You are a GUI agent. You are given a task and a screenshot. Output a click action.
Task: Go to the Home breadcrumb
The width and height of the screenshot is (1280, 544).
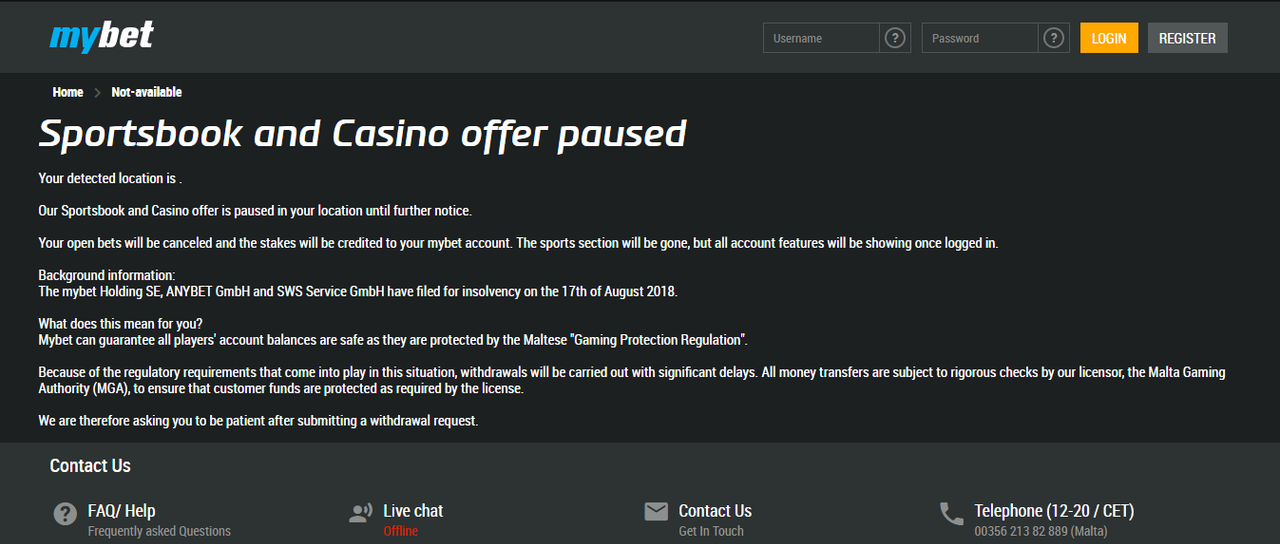(x=68, y=92)
